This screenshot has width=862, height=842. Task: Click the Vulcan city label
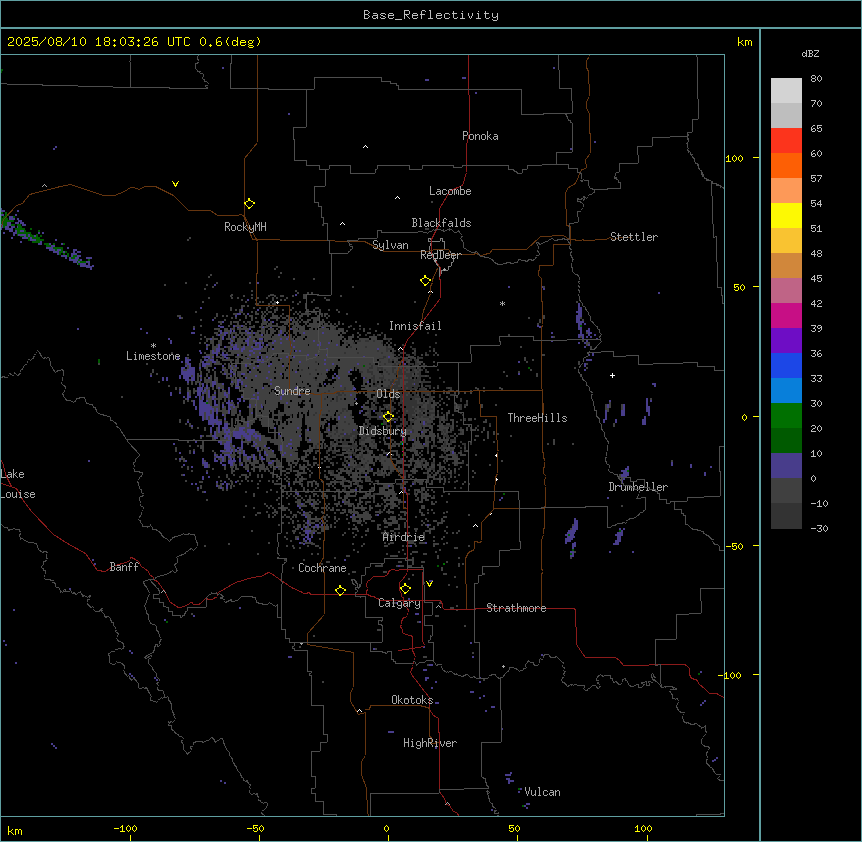tap(542, 792)
